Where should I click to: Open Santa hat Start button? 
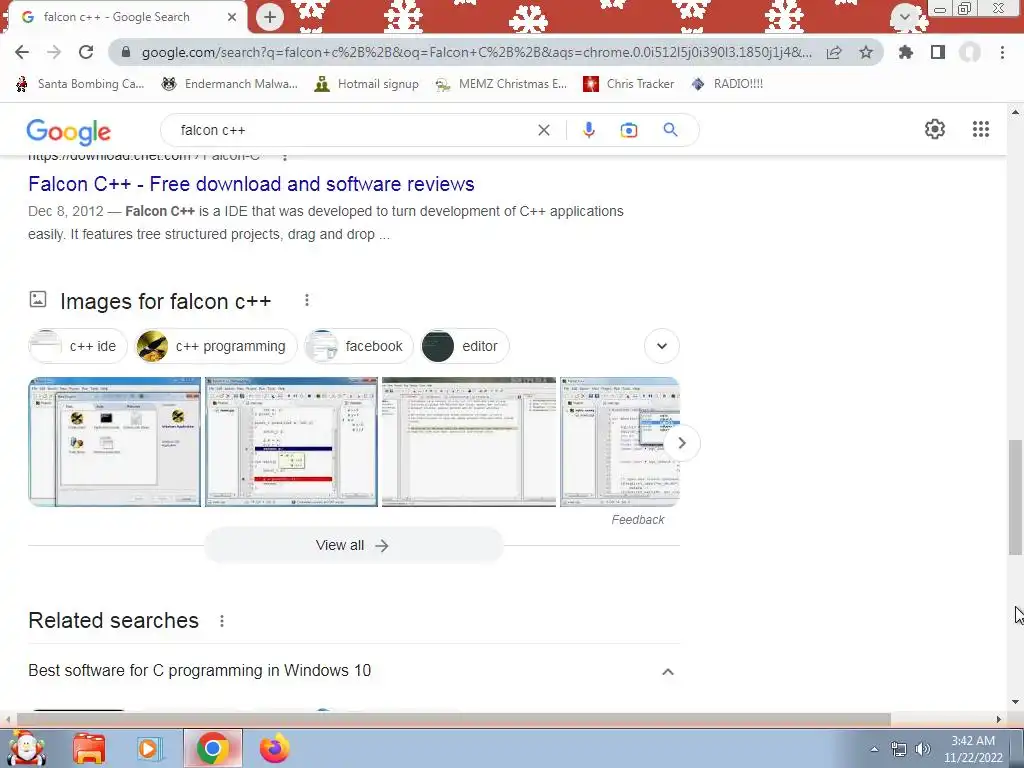(x=26, y=748)
